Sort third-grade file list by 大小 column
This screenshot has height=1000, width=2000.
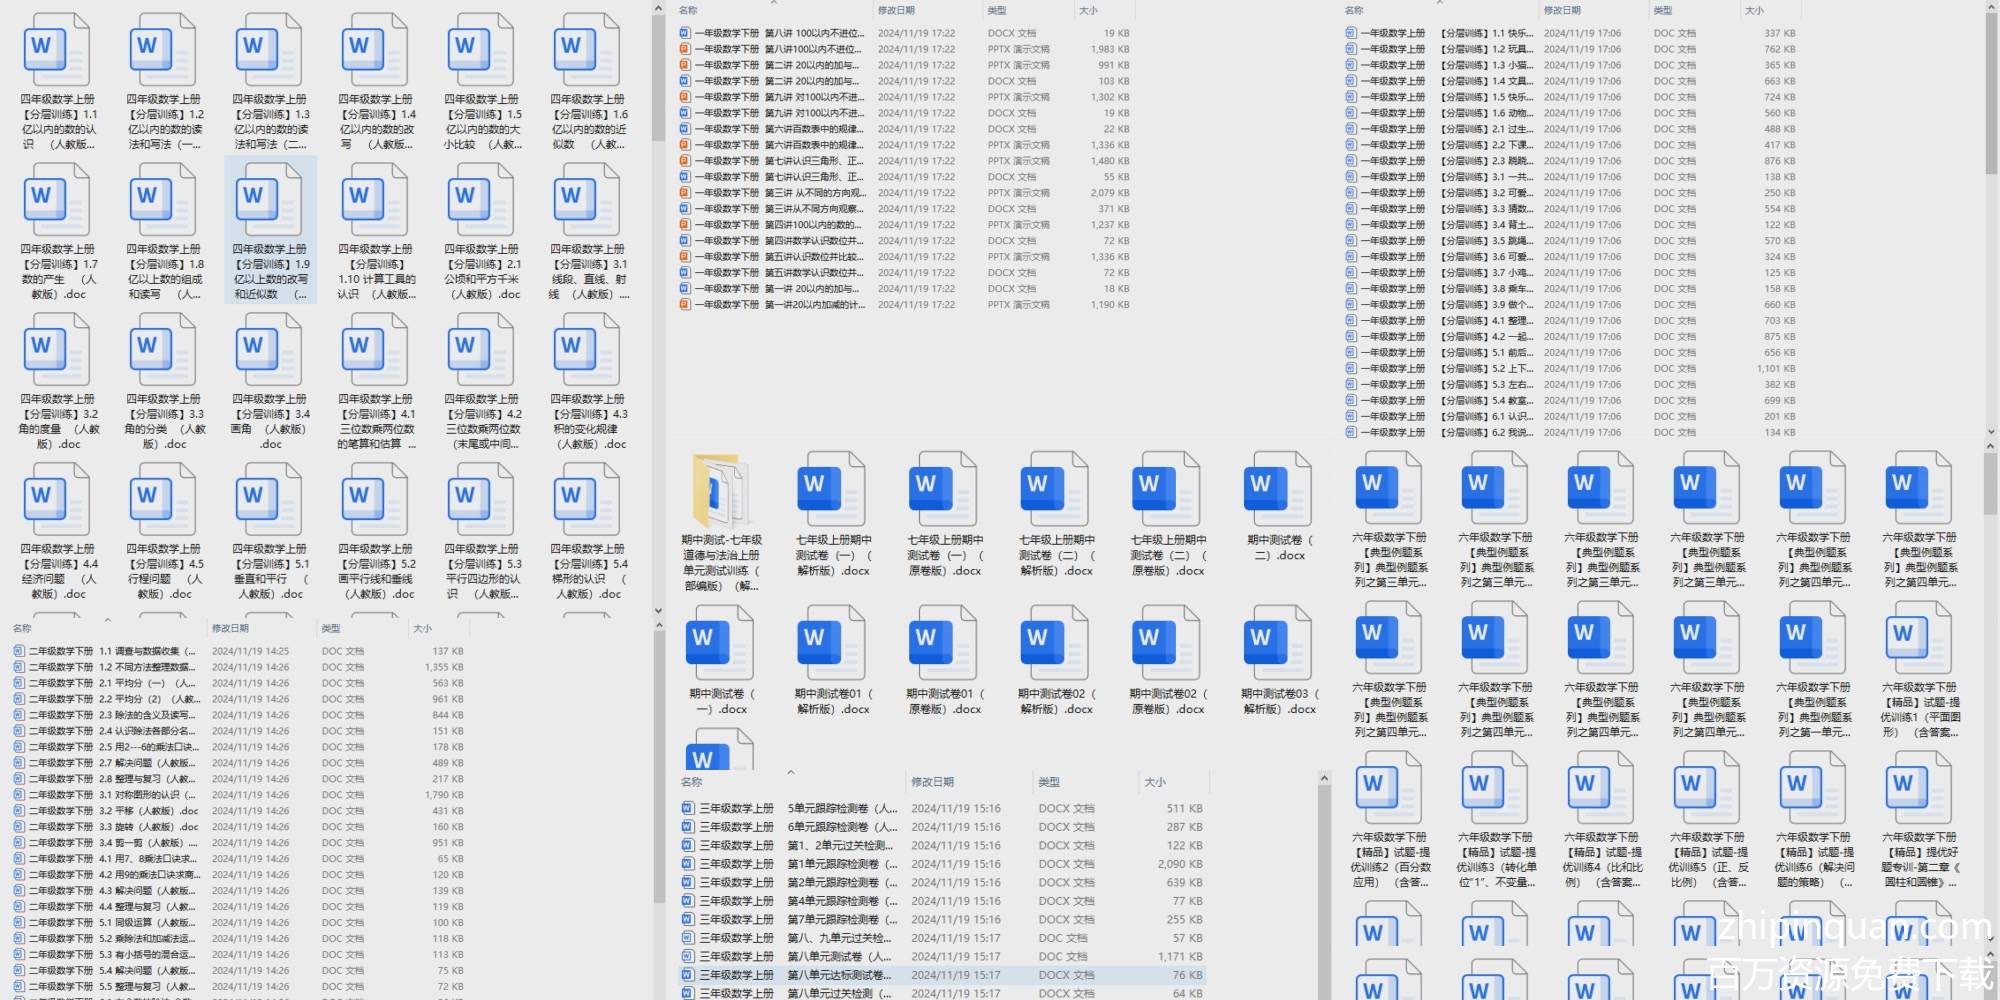tap(1155, 782)
